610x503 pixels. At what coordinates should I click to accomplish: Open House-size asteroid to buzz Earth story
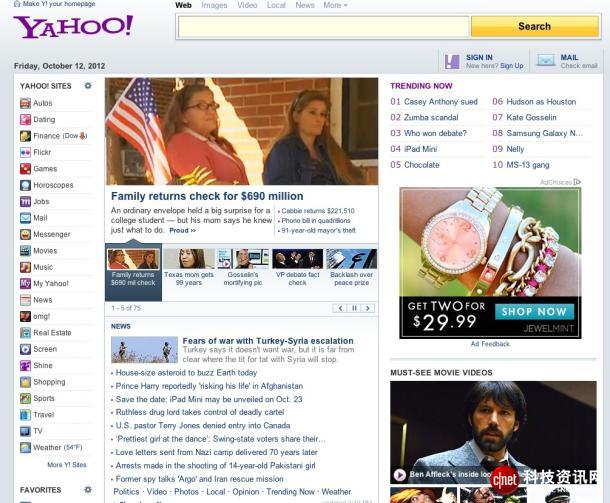(x=186, y=373)
